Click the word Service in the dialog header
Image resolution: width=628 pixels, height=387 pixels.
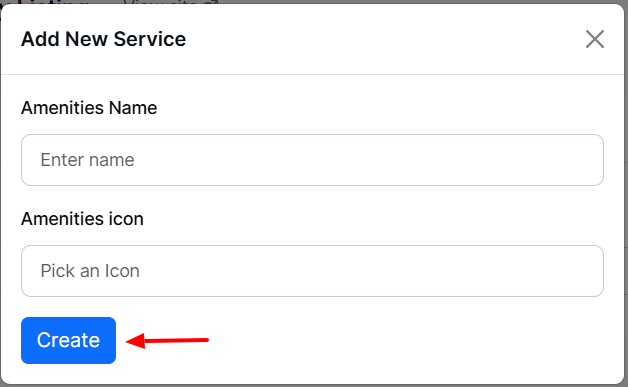click(x=150, y=39)
